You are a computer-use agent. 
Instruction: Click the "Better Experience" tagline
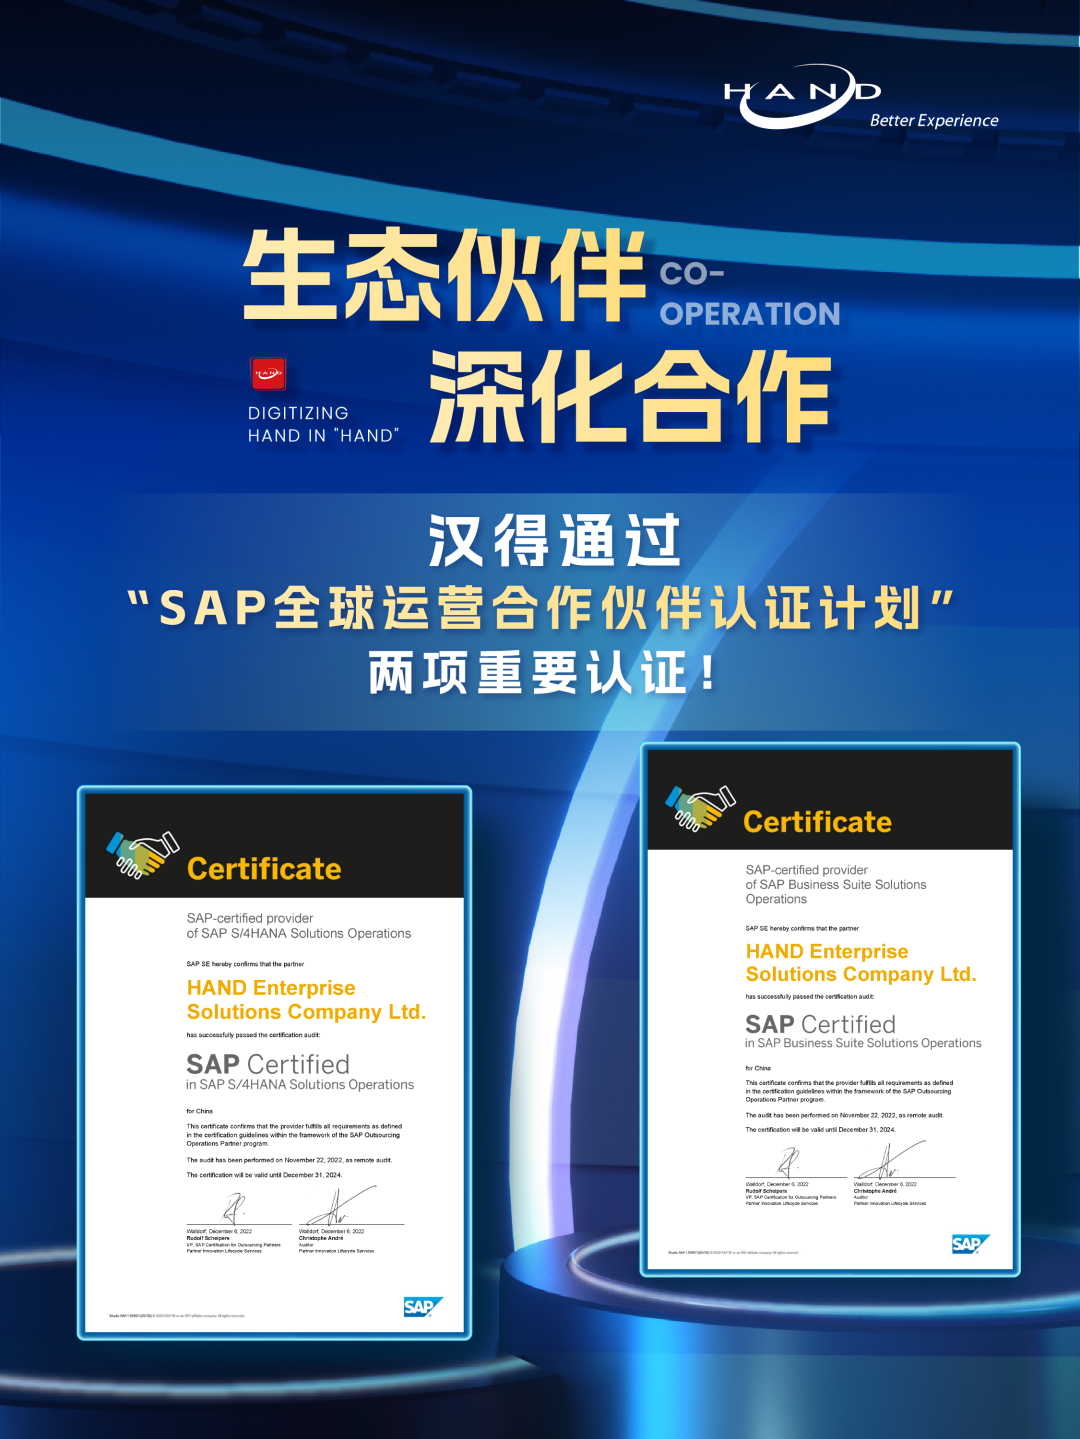tap(933, 121)
